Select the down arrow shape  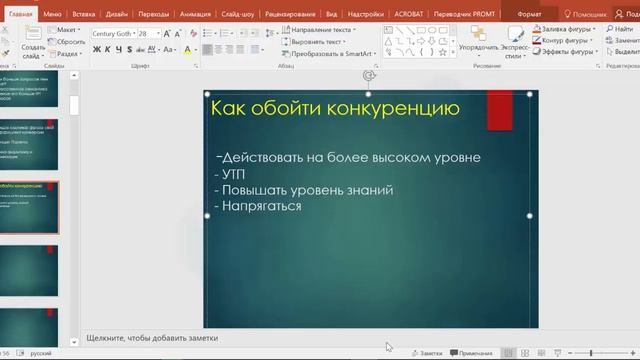click(432, 41)
